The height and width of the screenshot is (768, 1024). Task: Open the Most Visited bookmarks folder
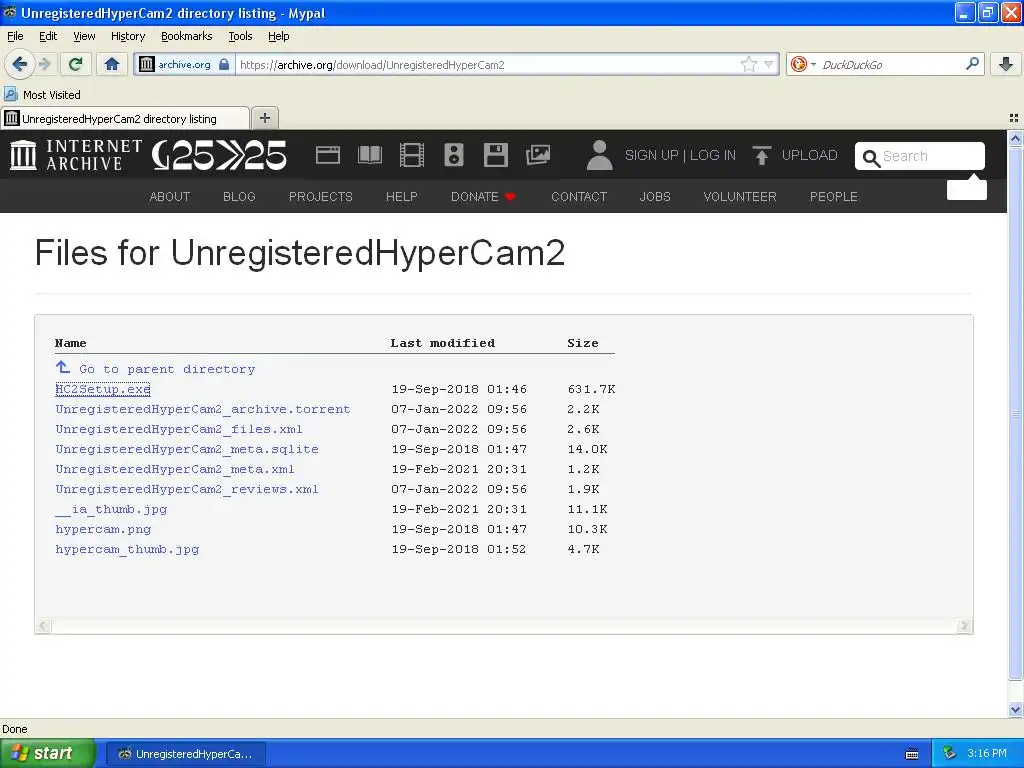[42, 95]
